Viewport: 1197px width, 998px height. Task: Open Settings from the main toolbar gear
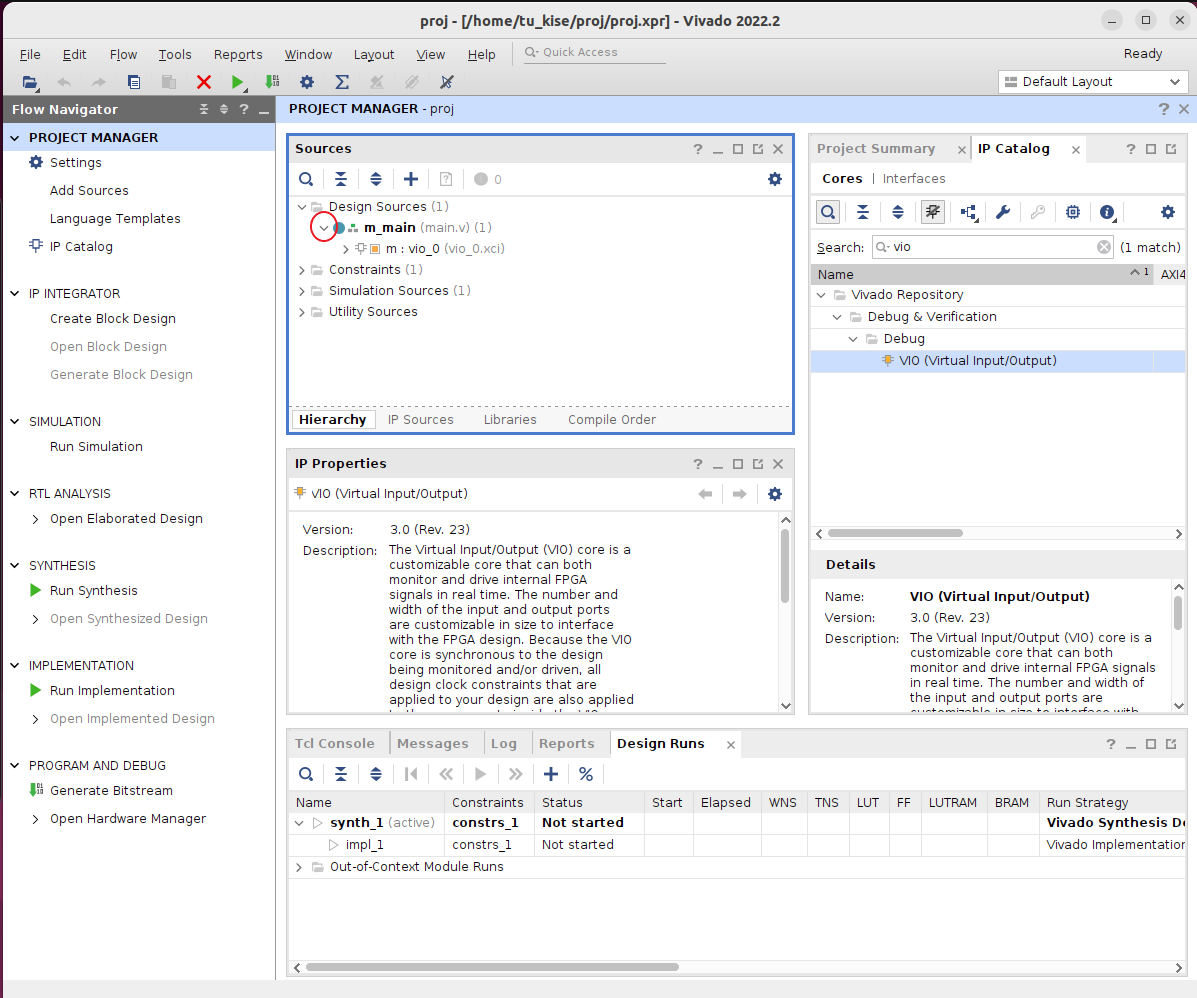pos(307,82)
